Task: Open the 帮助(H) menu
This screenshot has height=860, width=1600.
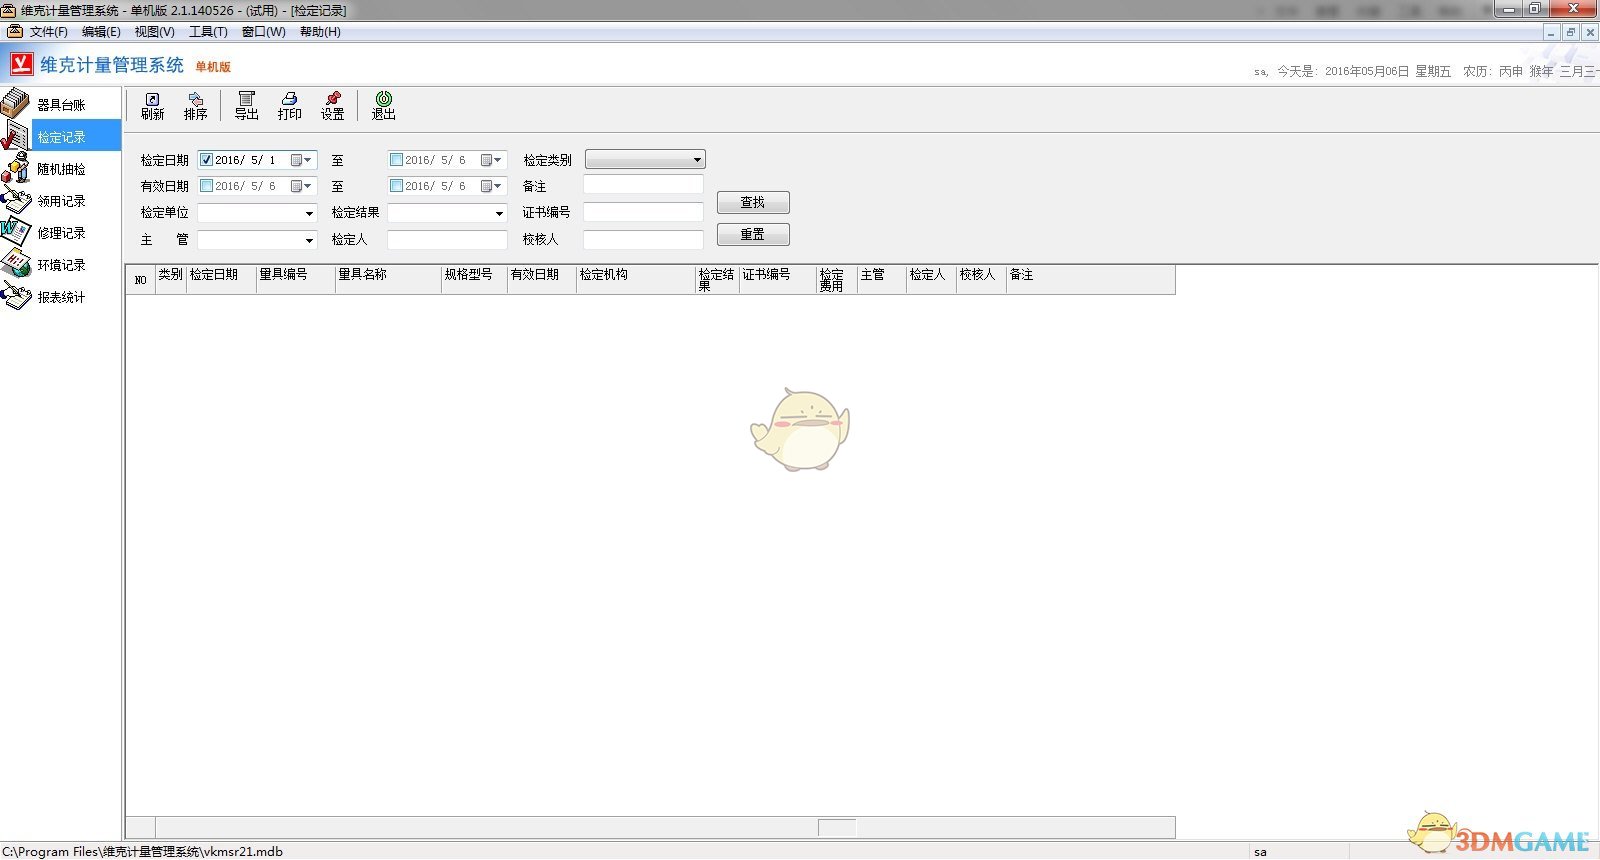Action: click(320, 32)
